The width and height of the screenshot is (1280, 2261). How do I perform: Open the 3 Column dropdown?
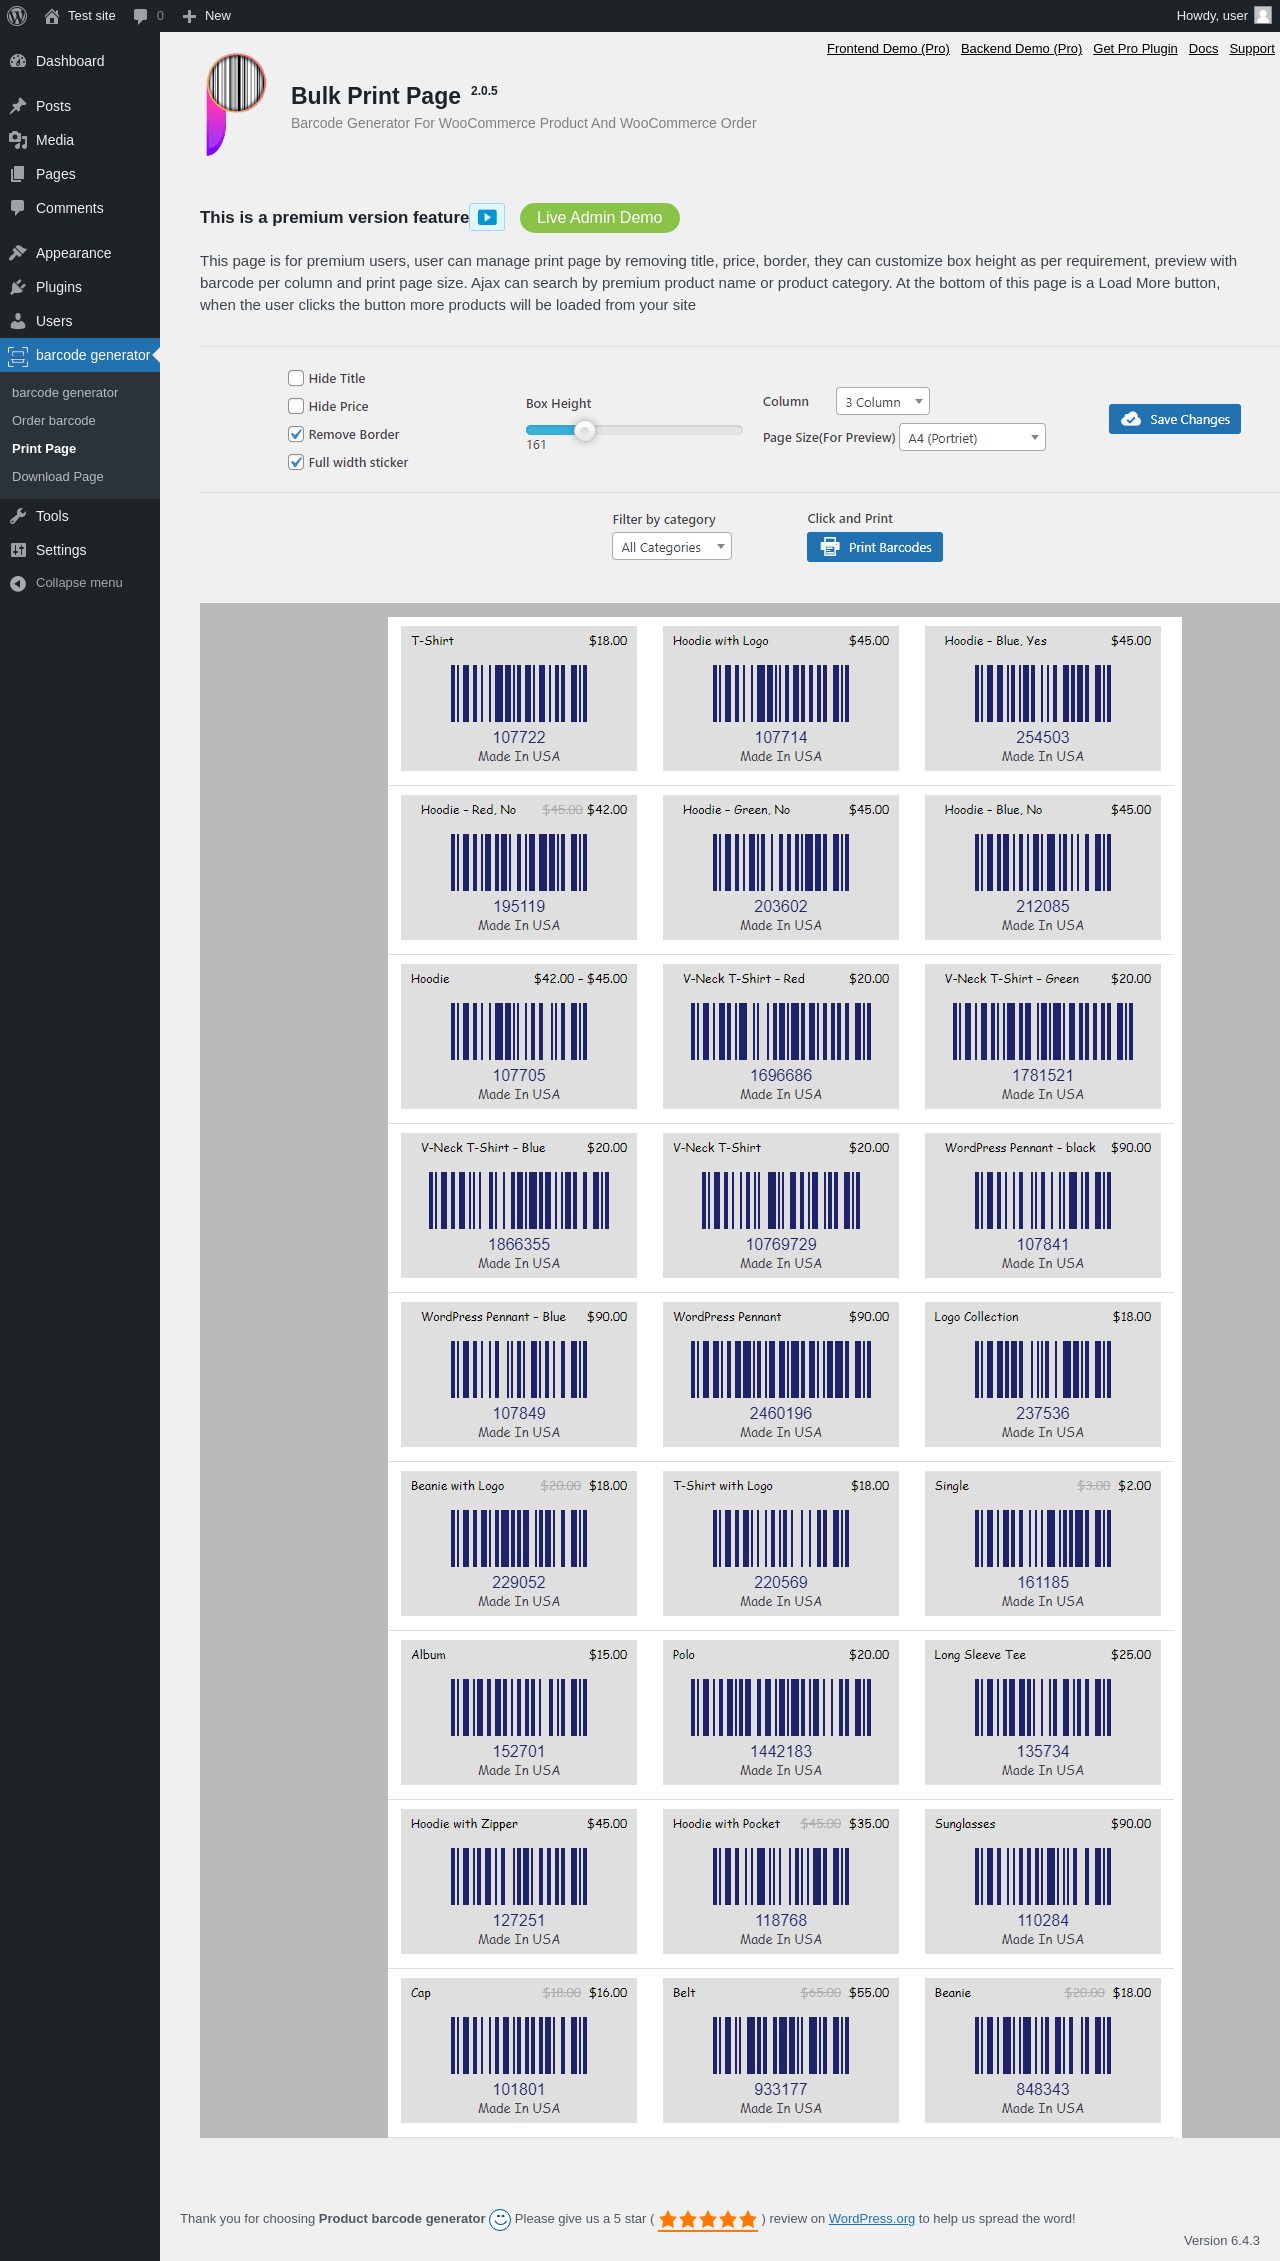pos(882,401)
